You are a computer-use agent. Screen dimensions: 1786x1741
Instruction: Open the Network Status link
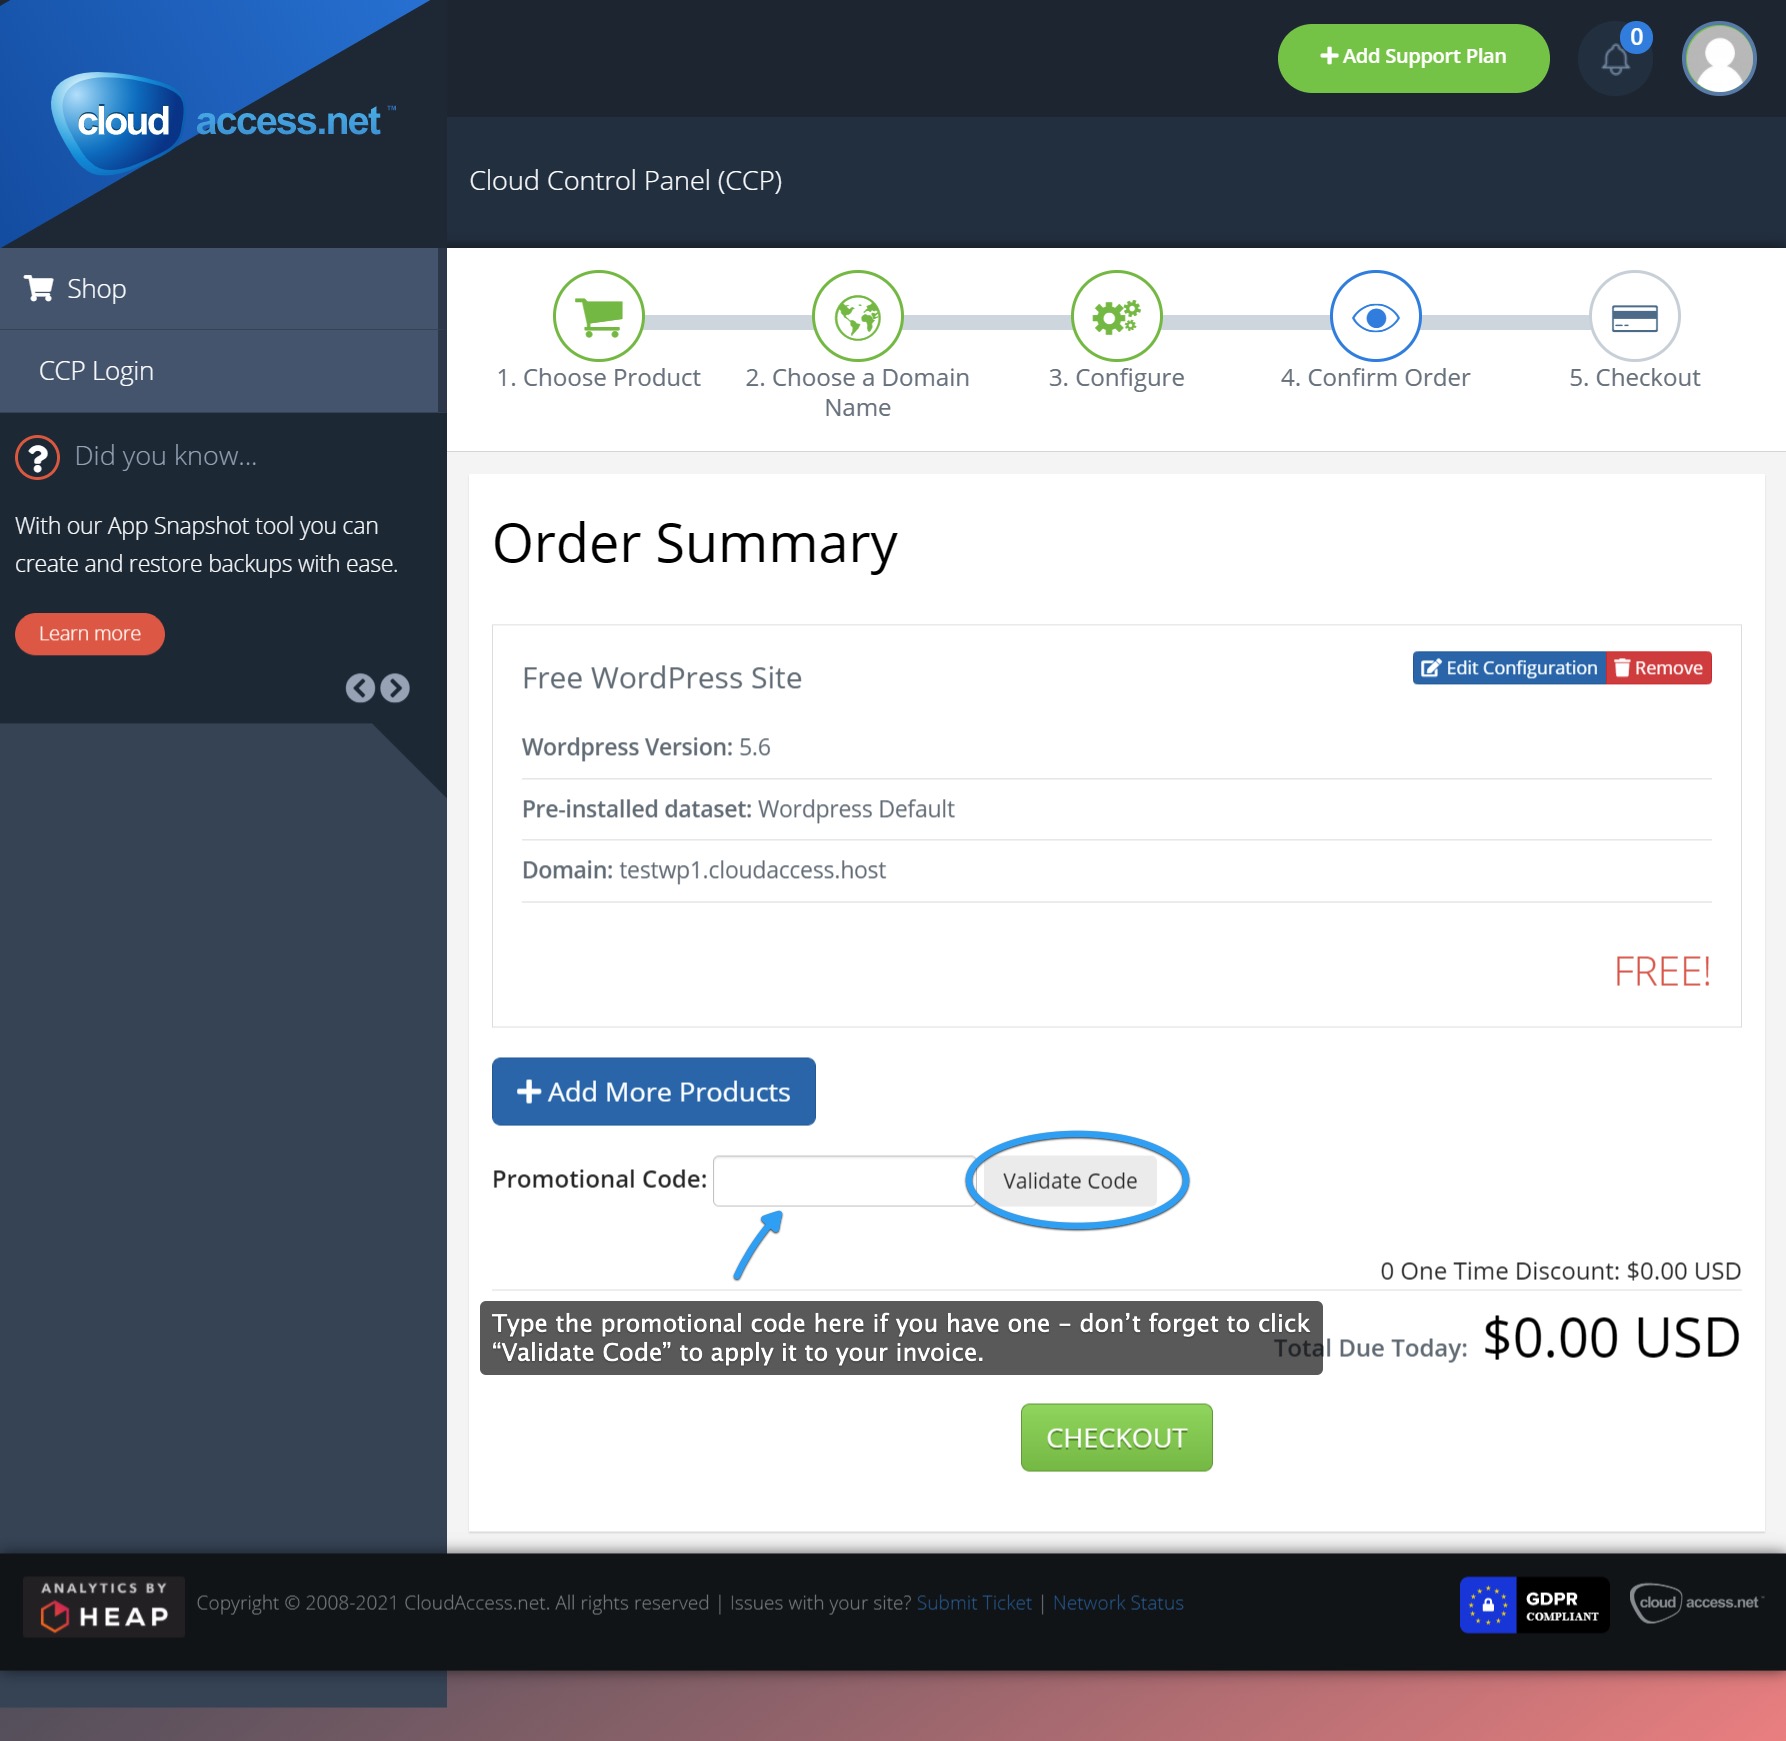tap(1118, 1603)
